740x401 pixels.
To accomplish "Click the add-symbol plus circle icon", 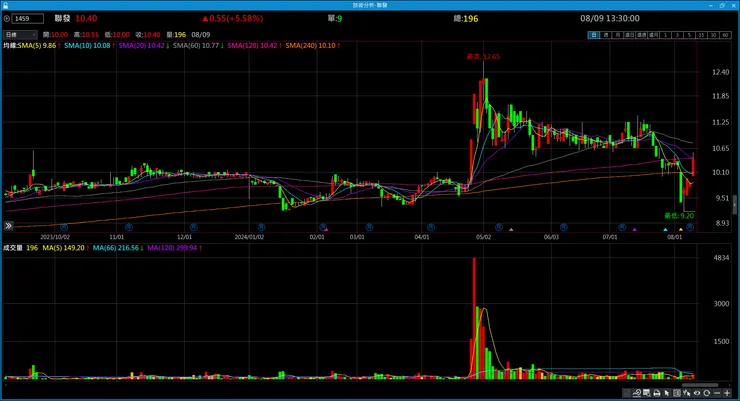I will point(7,19).
